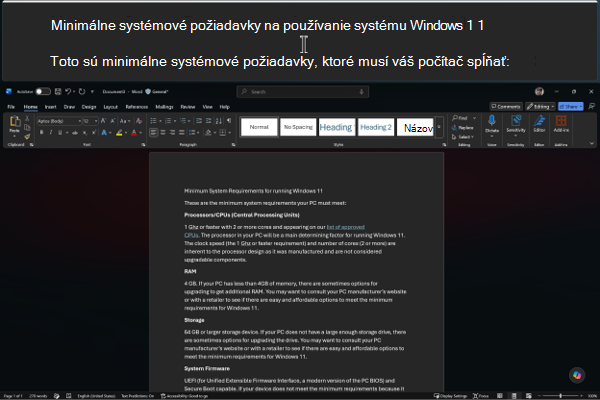Screen dimensions: 600x400
Task: Switch to the Insert tab
Action: pos(51,107)
